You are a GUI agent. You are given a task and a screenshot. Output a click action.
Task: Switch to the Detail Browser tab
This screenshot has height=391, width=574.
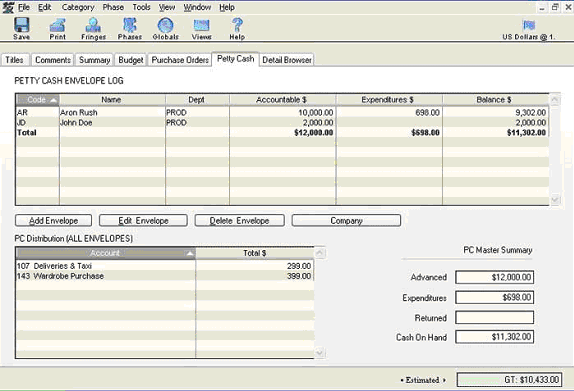pyautogui.click(x=287, y=60)
